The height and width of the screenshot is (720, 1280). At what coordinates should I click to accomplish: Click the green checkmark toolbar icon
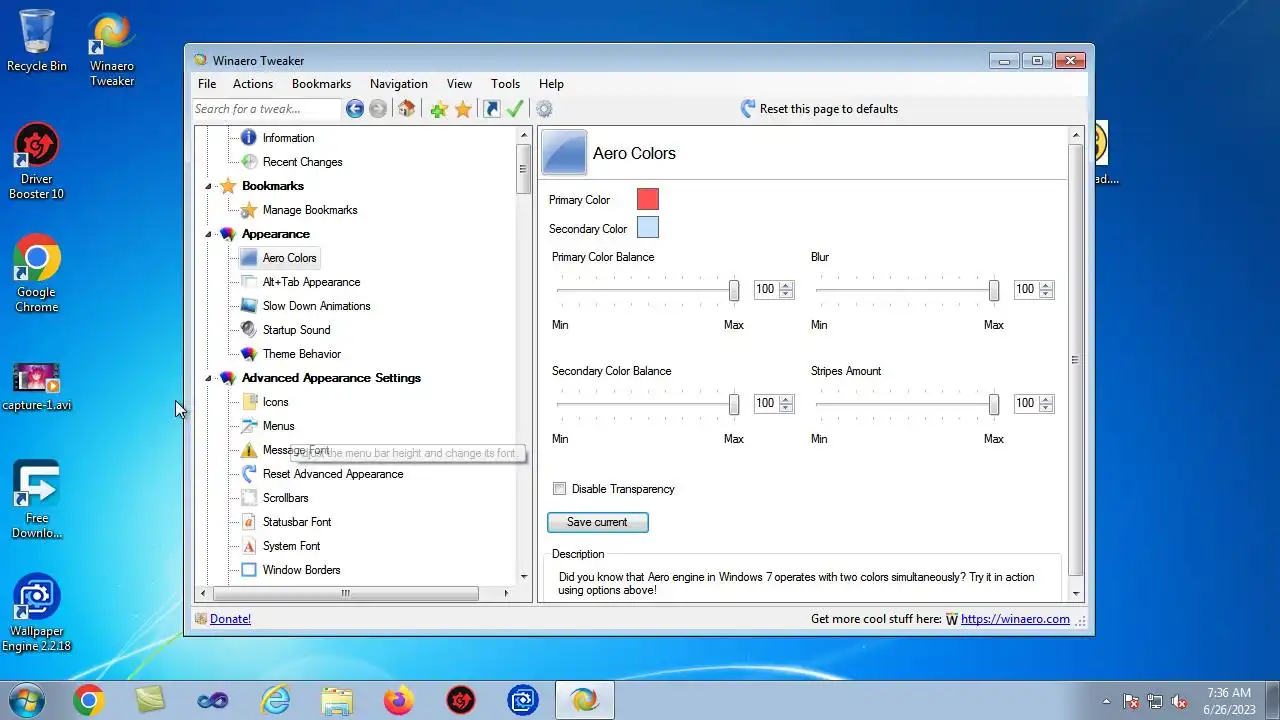(515, 109)
